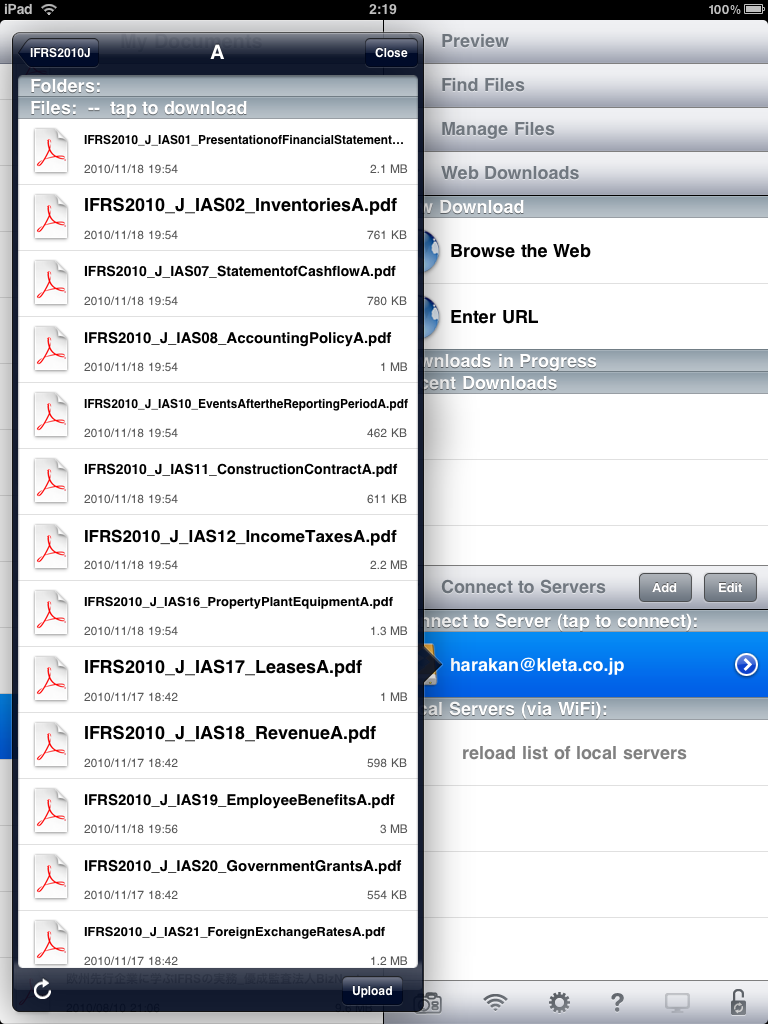This screenshot has width=768, height=1024.
Task: Open the Manage Files section
Action: click(x=596, y=129)
